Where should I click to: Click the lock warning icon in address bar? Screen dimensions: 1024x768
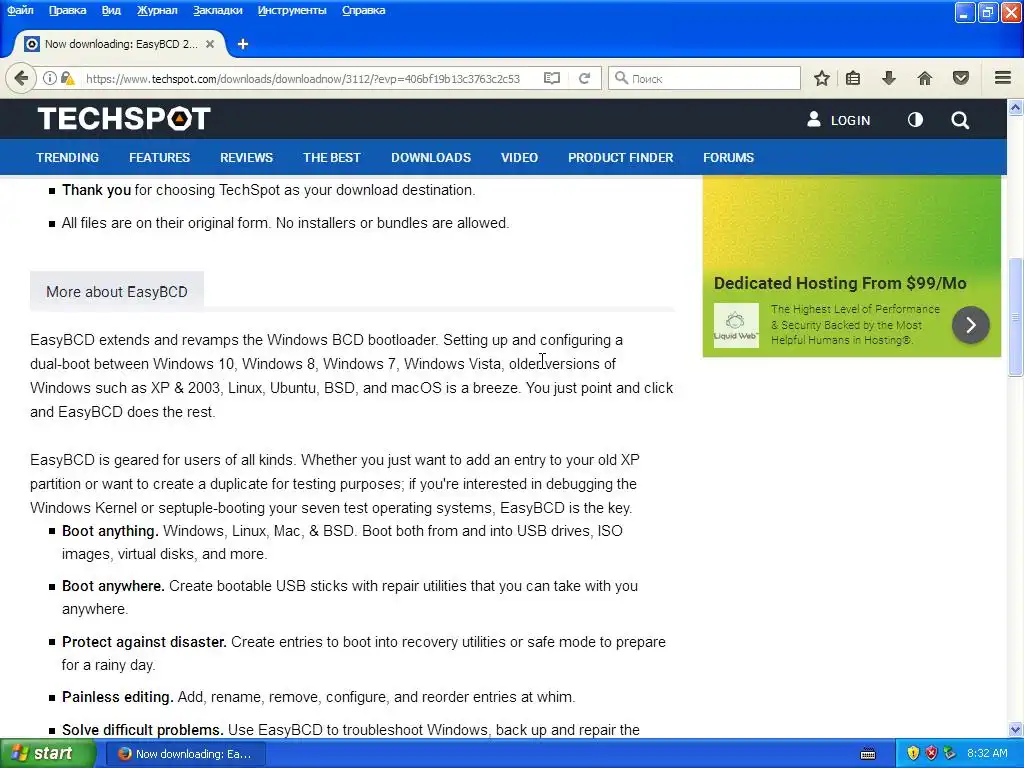[x=67, y=78]
